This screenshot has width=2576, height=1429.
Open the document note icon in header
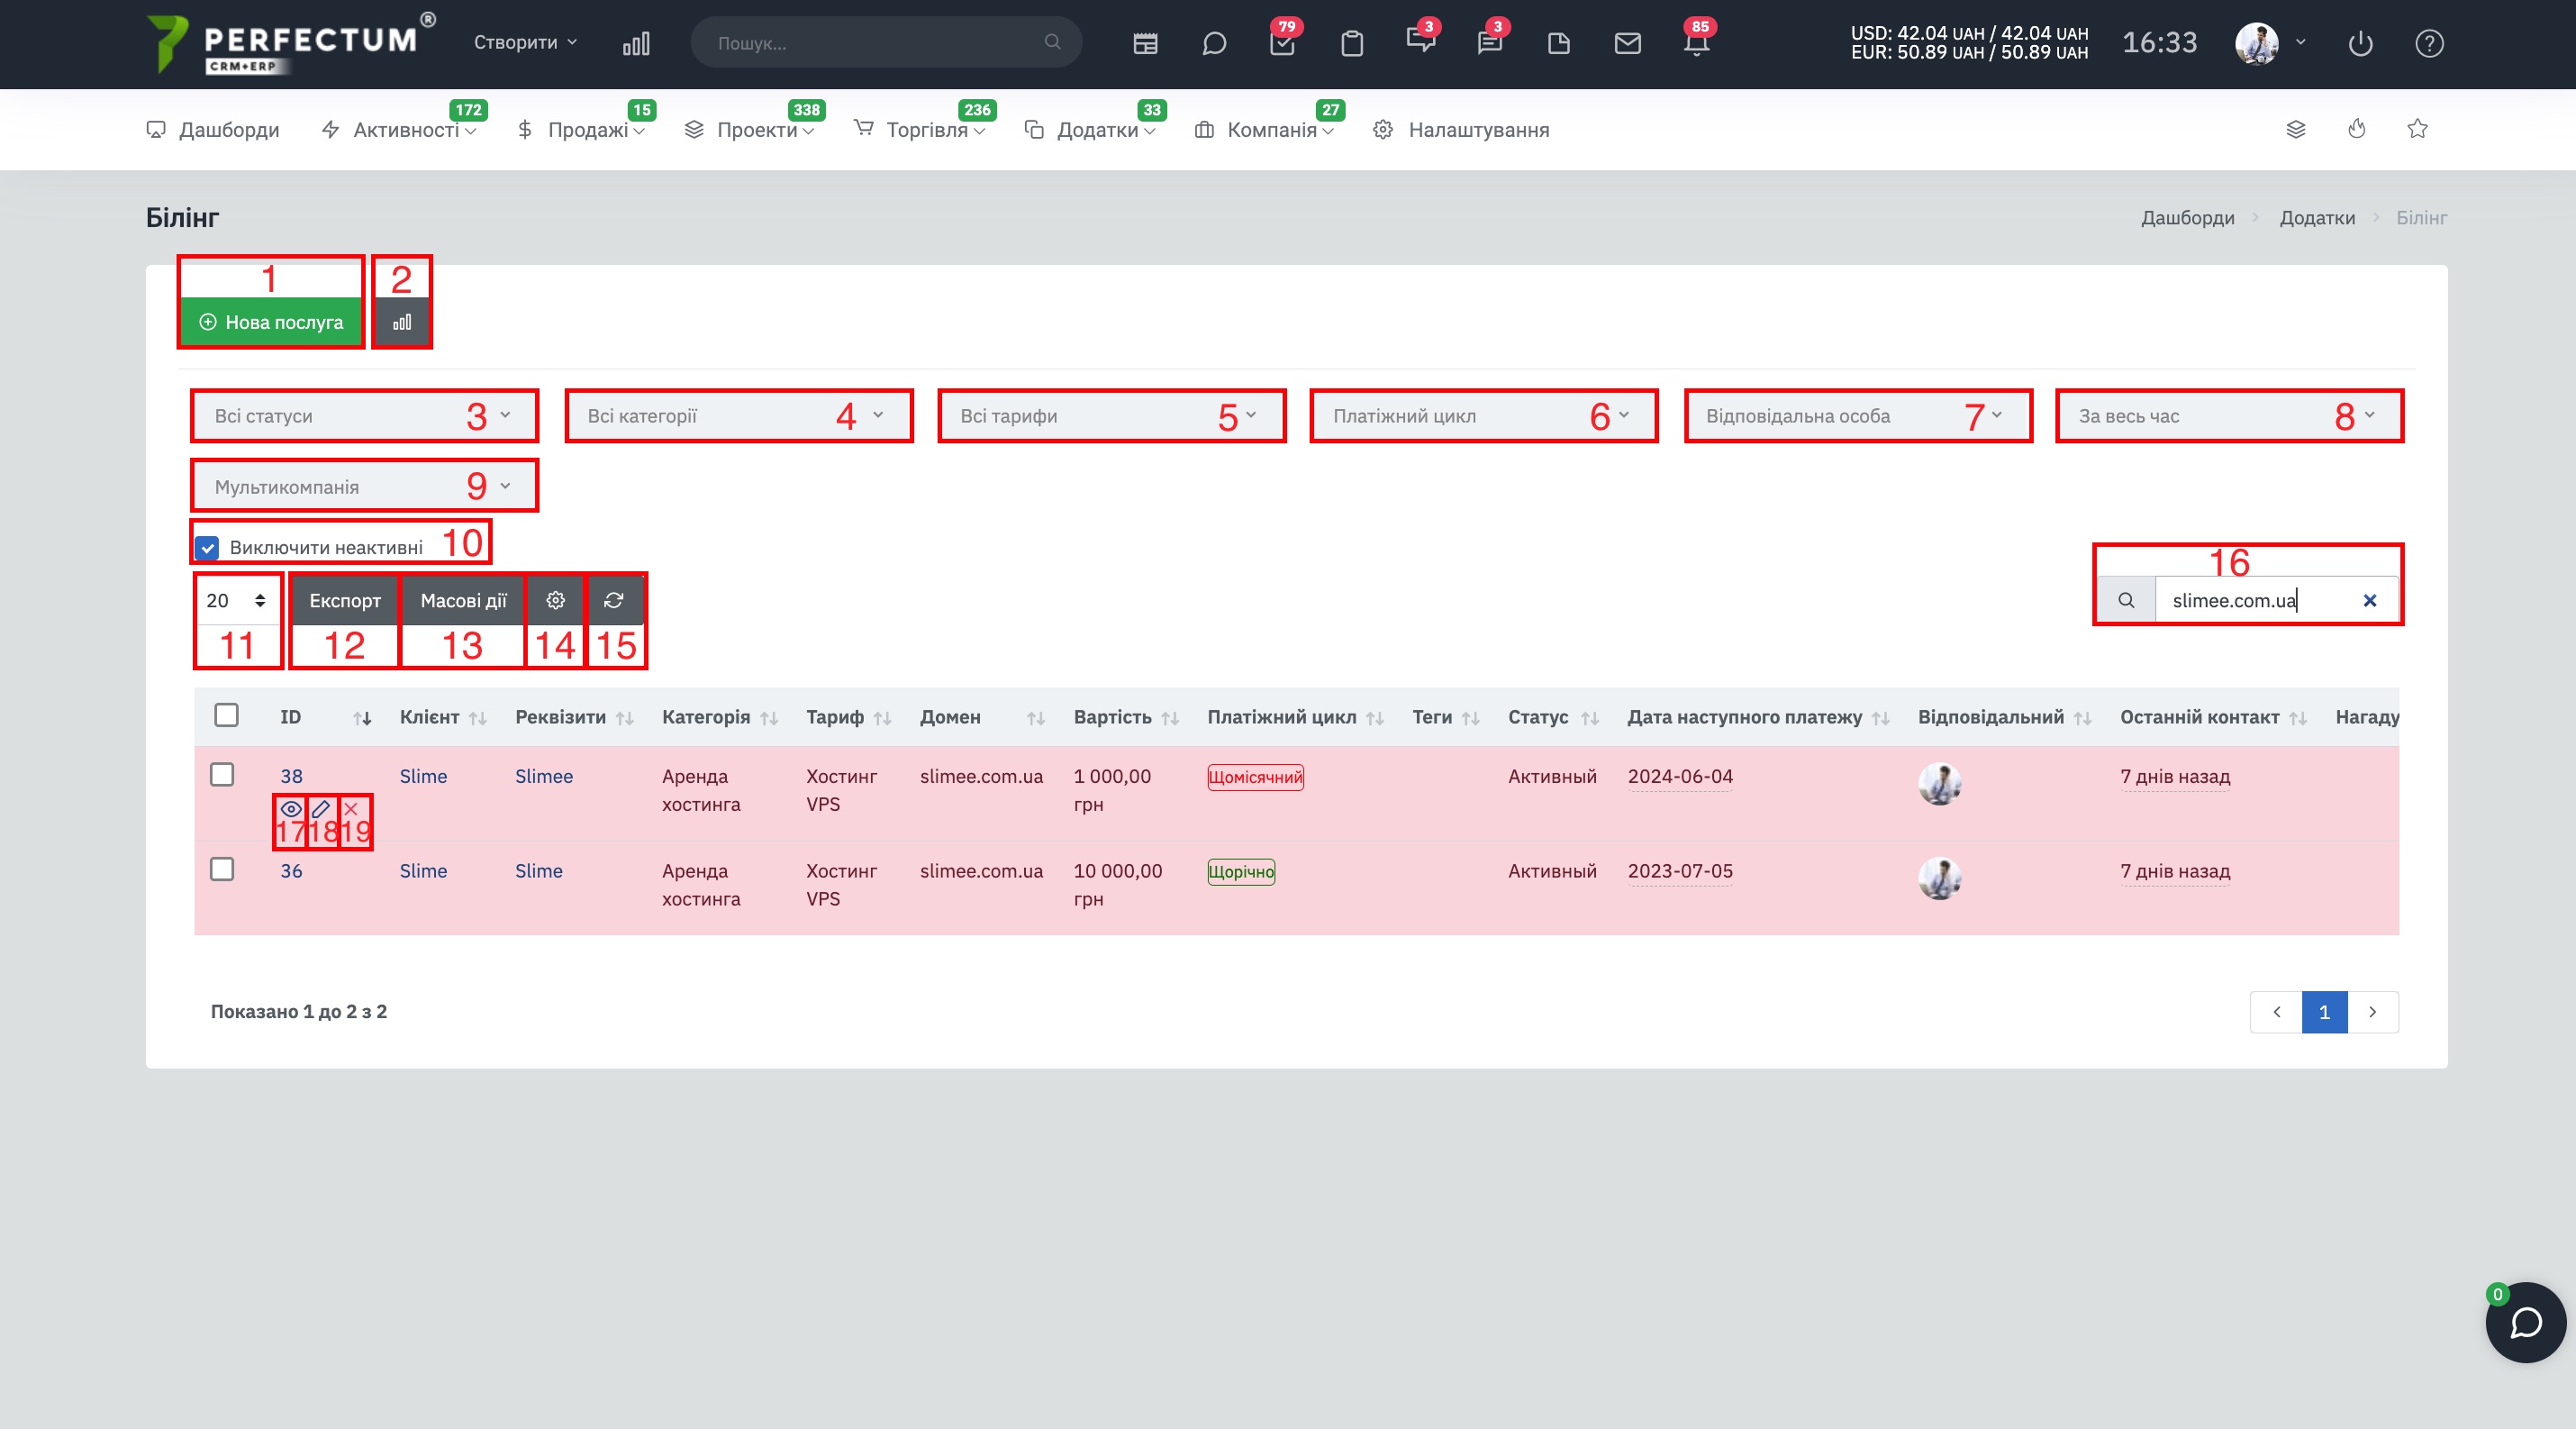pyautogui.click(x=1559, y=43)
